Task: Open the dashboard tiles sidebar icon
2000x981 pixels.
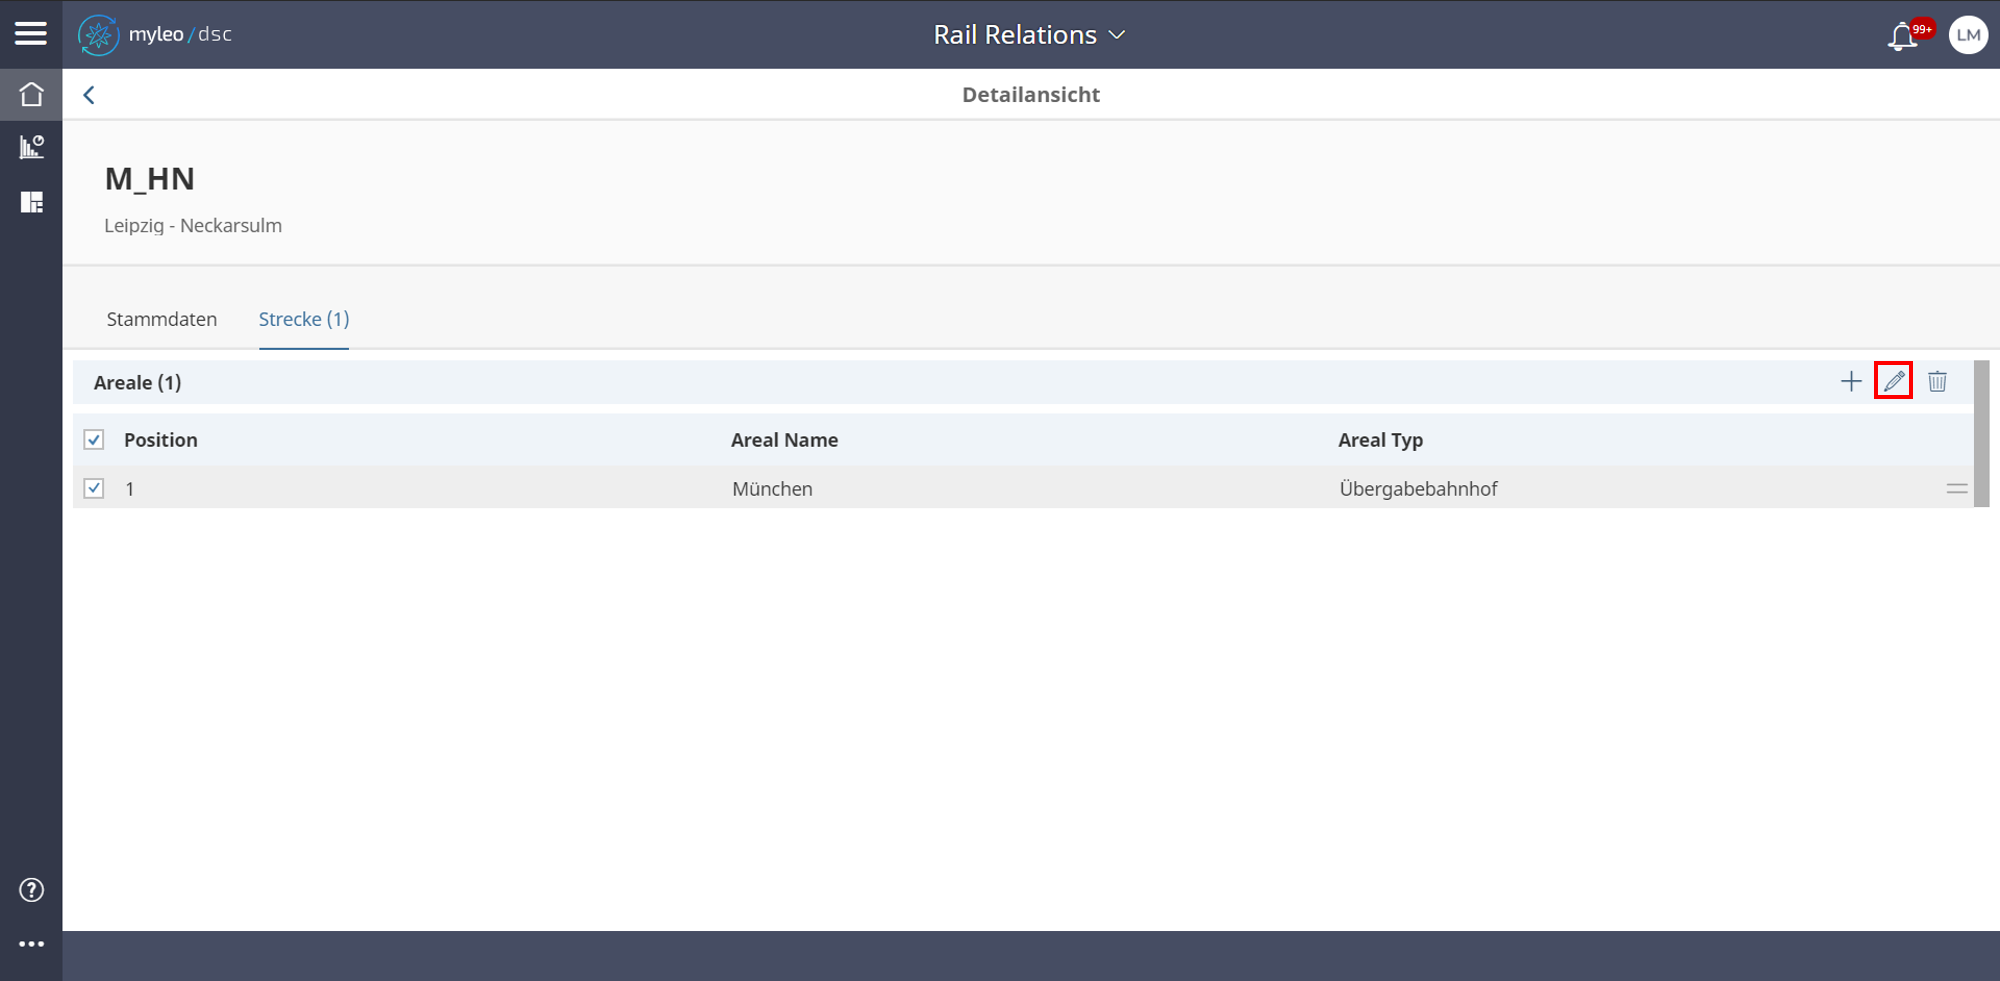Action: pos(31,203)
